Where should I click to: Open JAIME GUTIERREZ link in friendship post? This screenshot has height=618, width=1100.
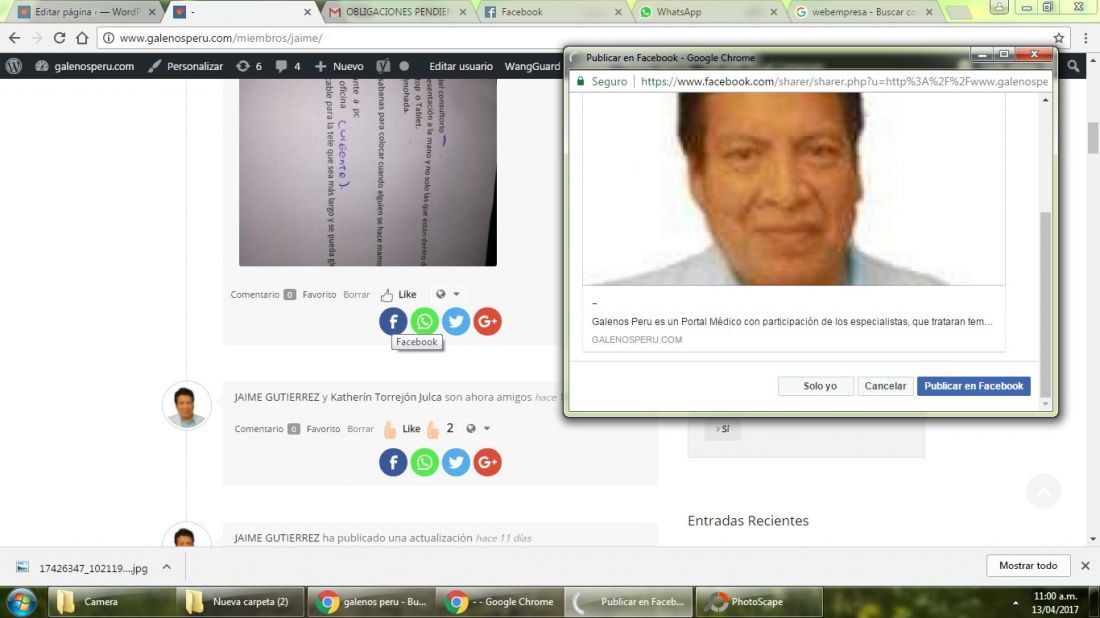(277, 397)
